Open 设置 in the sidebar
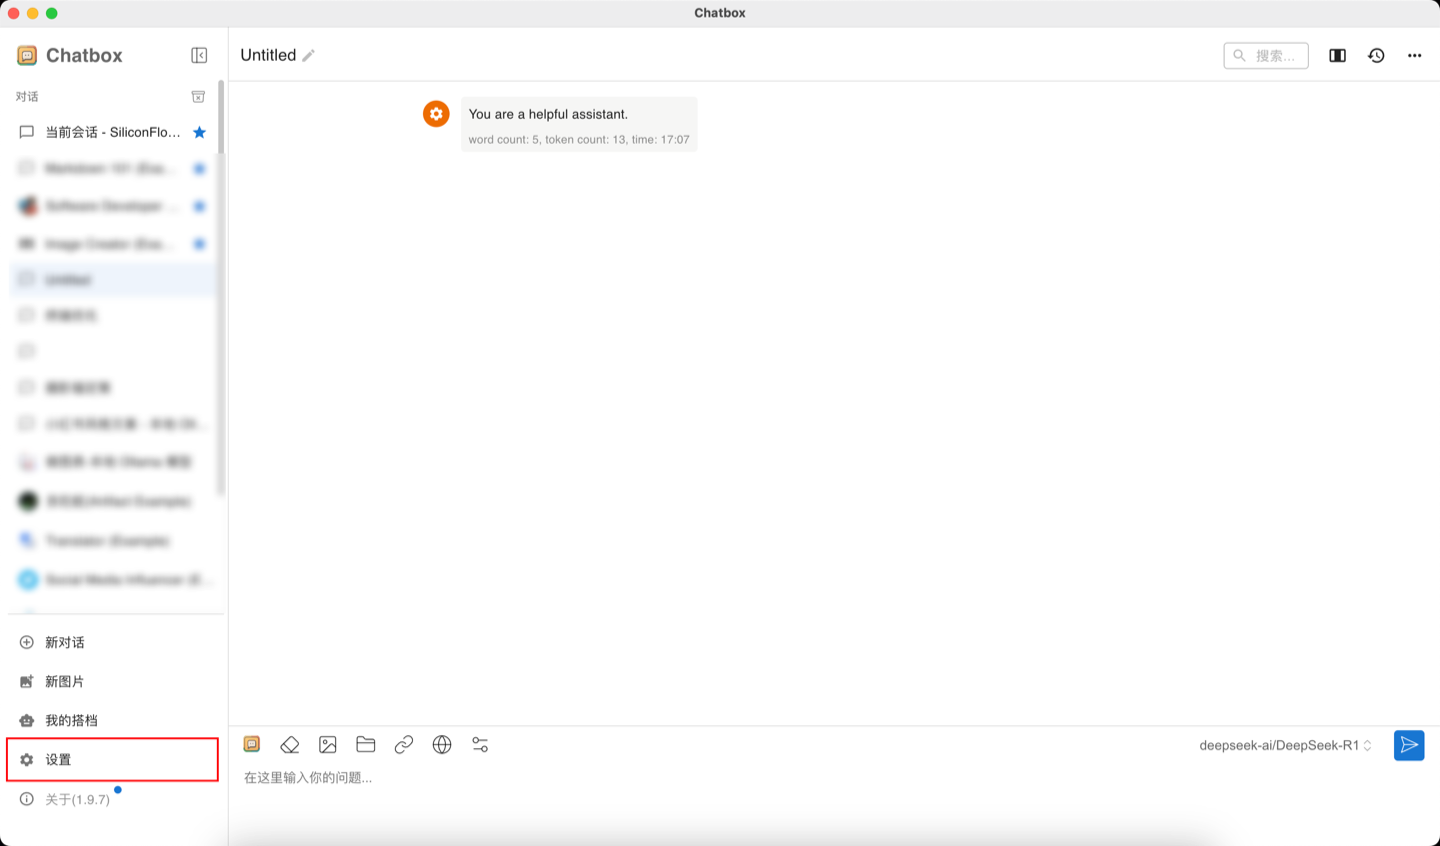Screen dimensions: 1440x846 113,760
